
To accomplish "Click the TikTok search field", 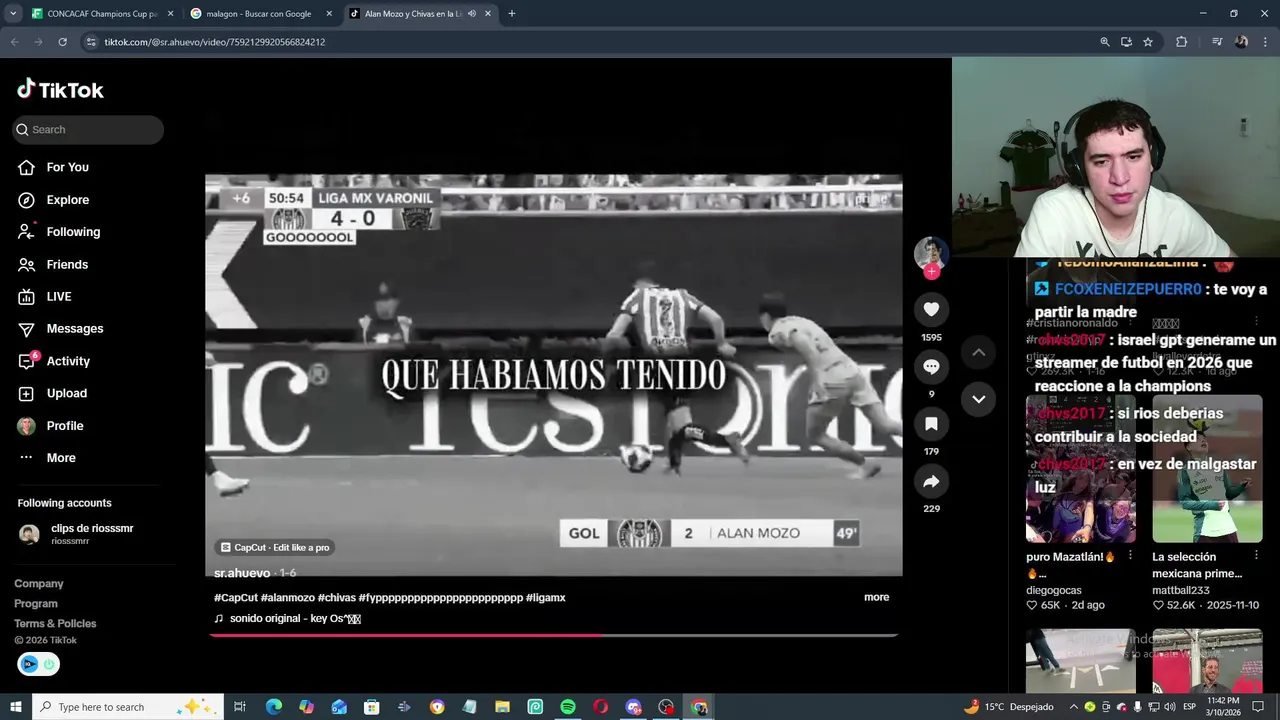I will coord(88,129).
